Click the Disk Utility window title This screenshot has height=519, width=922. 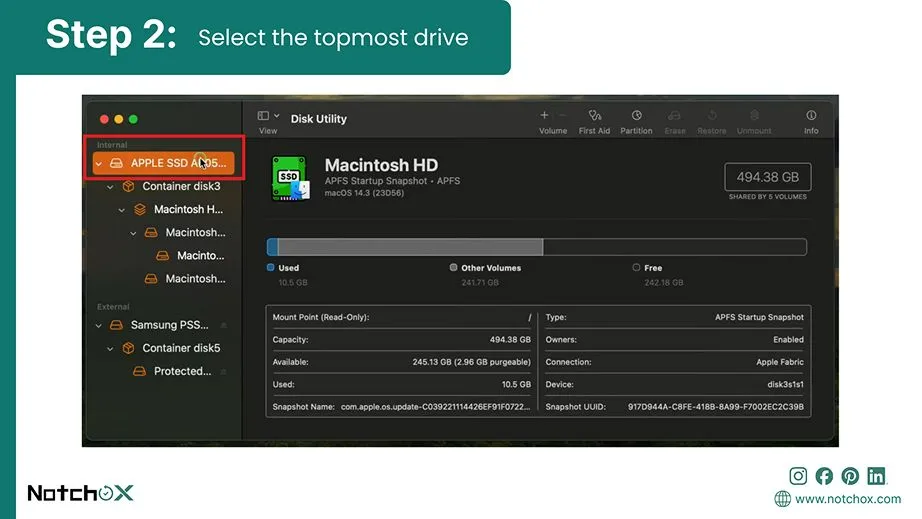(319, 119)
